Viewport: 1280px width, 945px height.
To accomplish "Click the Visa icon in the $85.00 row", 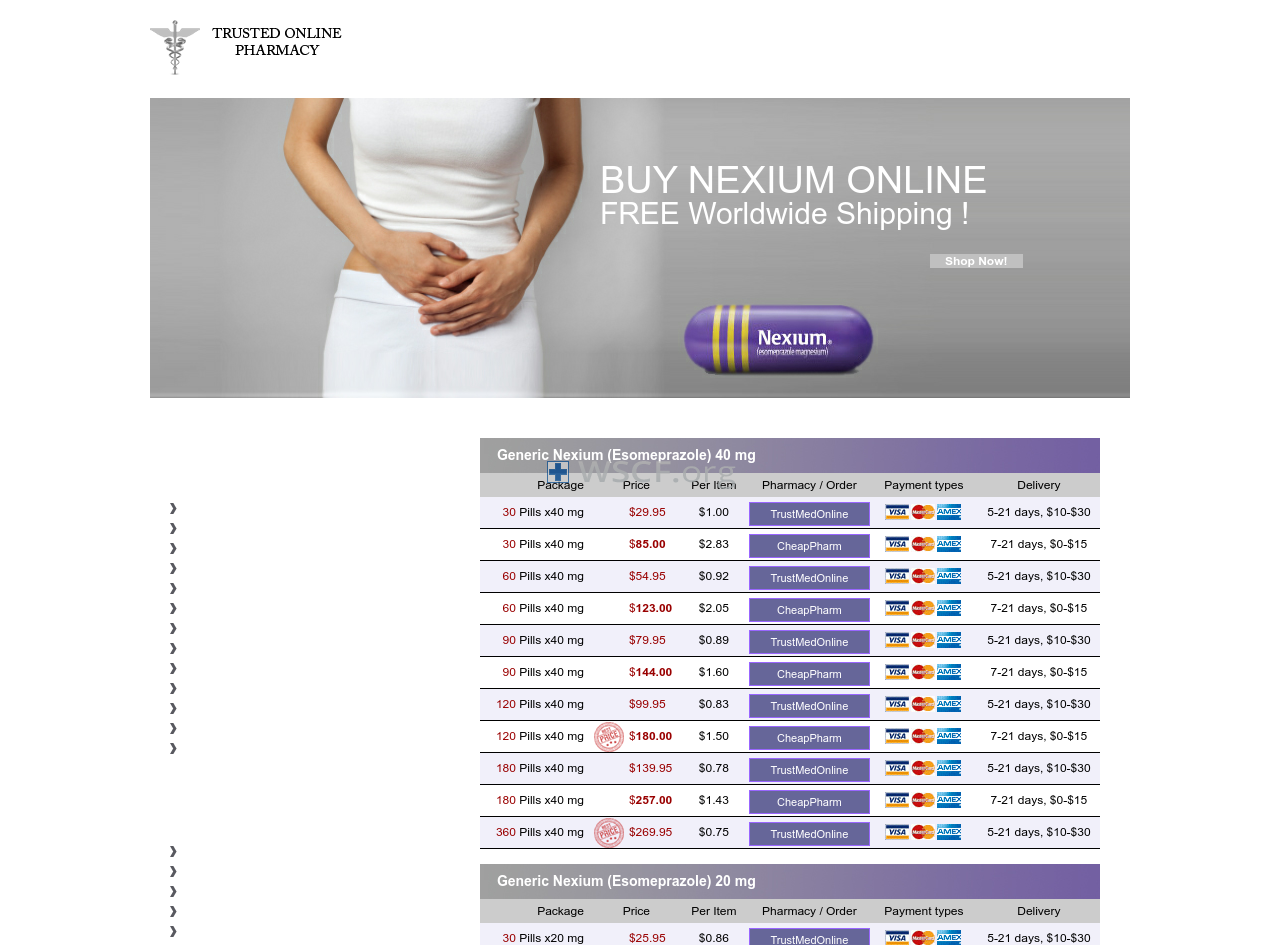I will 897,544.
